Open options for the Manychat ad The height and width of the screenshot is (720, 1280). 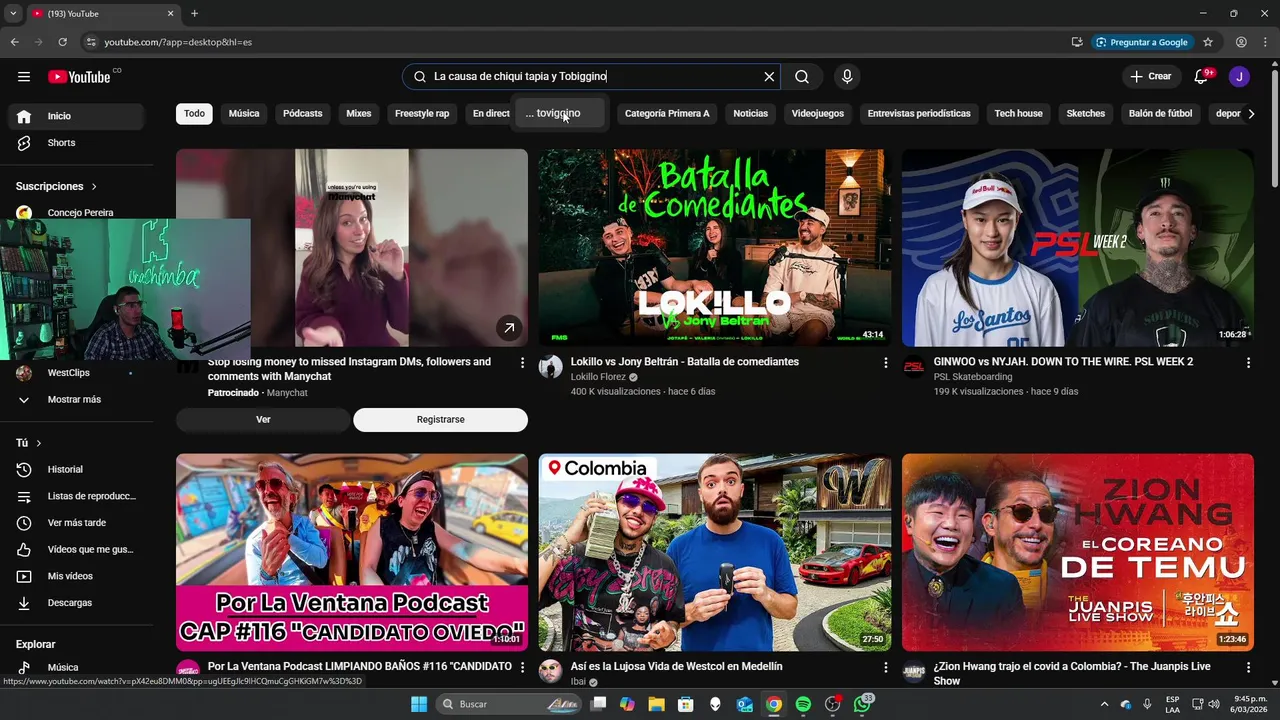522,363
